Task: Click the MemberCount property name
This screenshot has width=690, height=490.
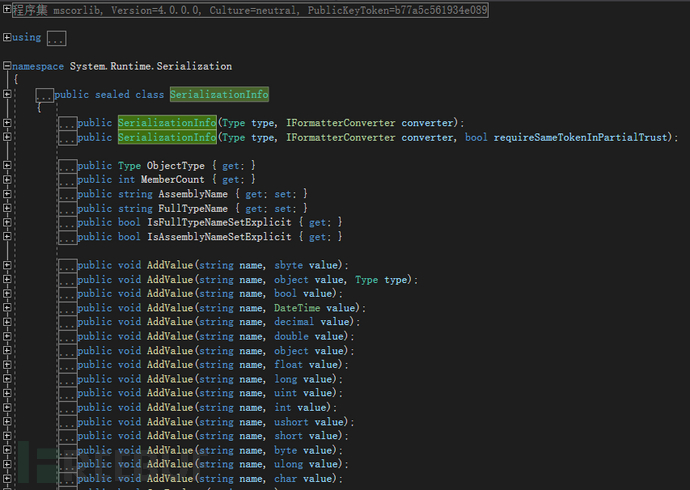Action: point(172,179)
